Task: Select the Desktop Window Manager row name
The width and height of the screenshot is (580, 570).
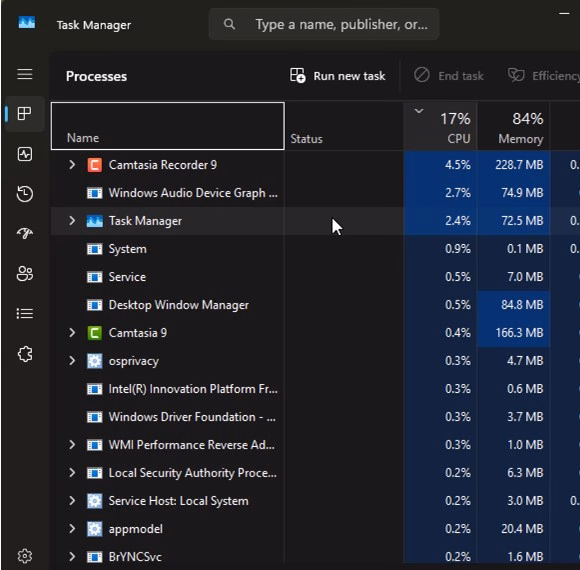Action: 179,305
